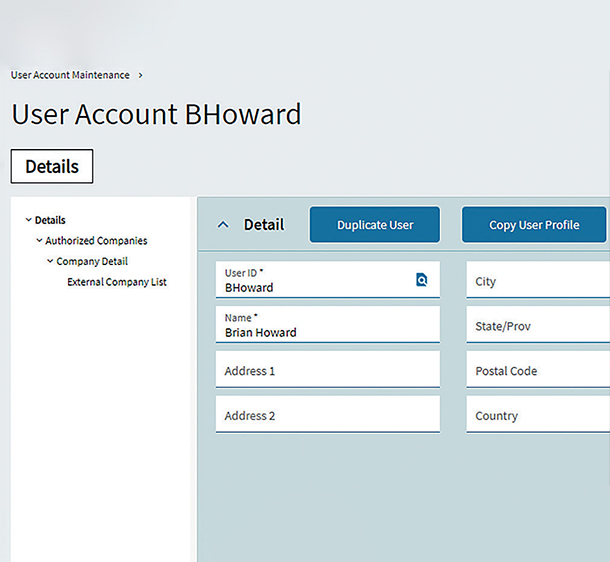Collapse the Detail section chevron
The width and height of the screenshot is (610, 562).
click(x=222, y=225)
